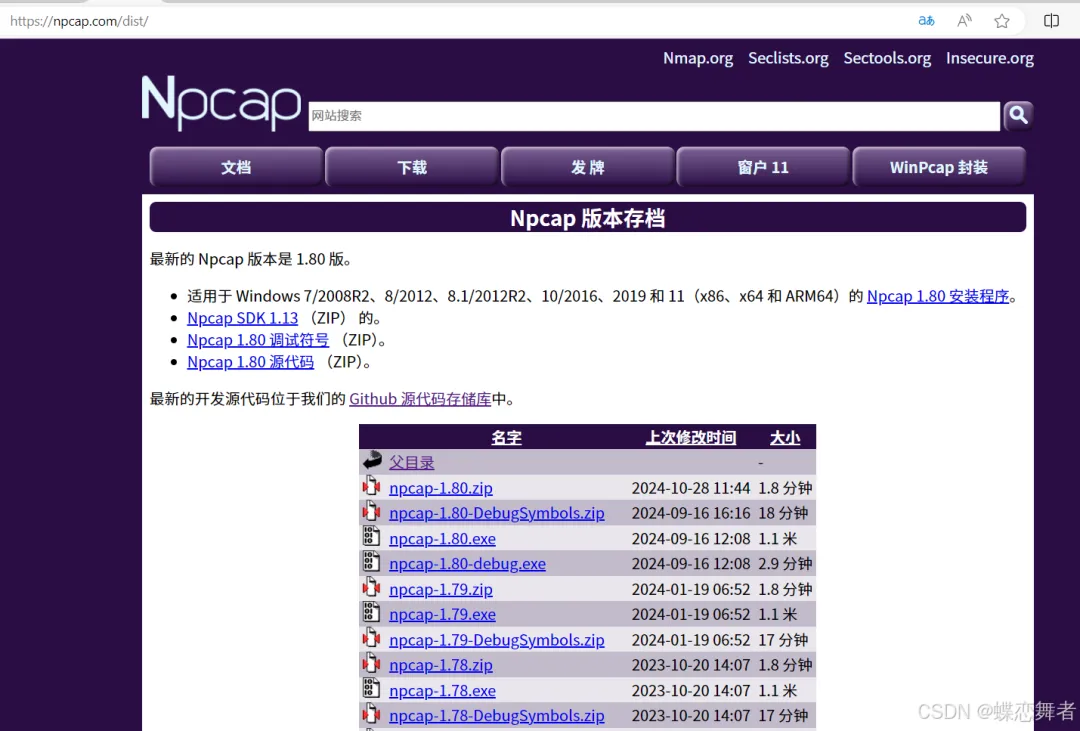Download npcap-1.79.exe
This screenshot has height=731, width=1080.
point(442,615)
